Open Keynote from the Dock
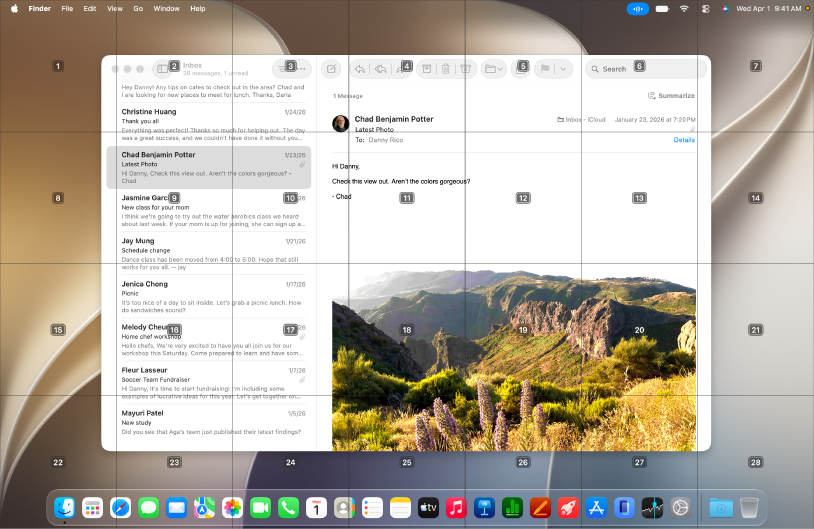Image resolution: width=814 pixels, height=529 pixels. tap(484, 508)
